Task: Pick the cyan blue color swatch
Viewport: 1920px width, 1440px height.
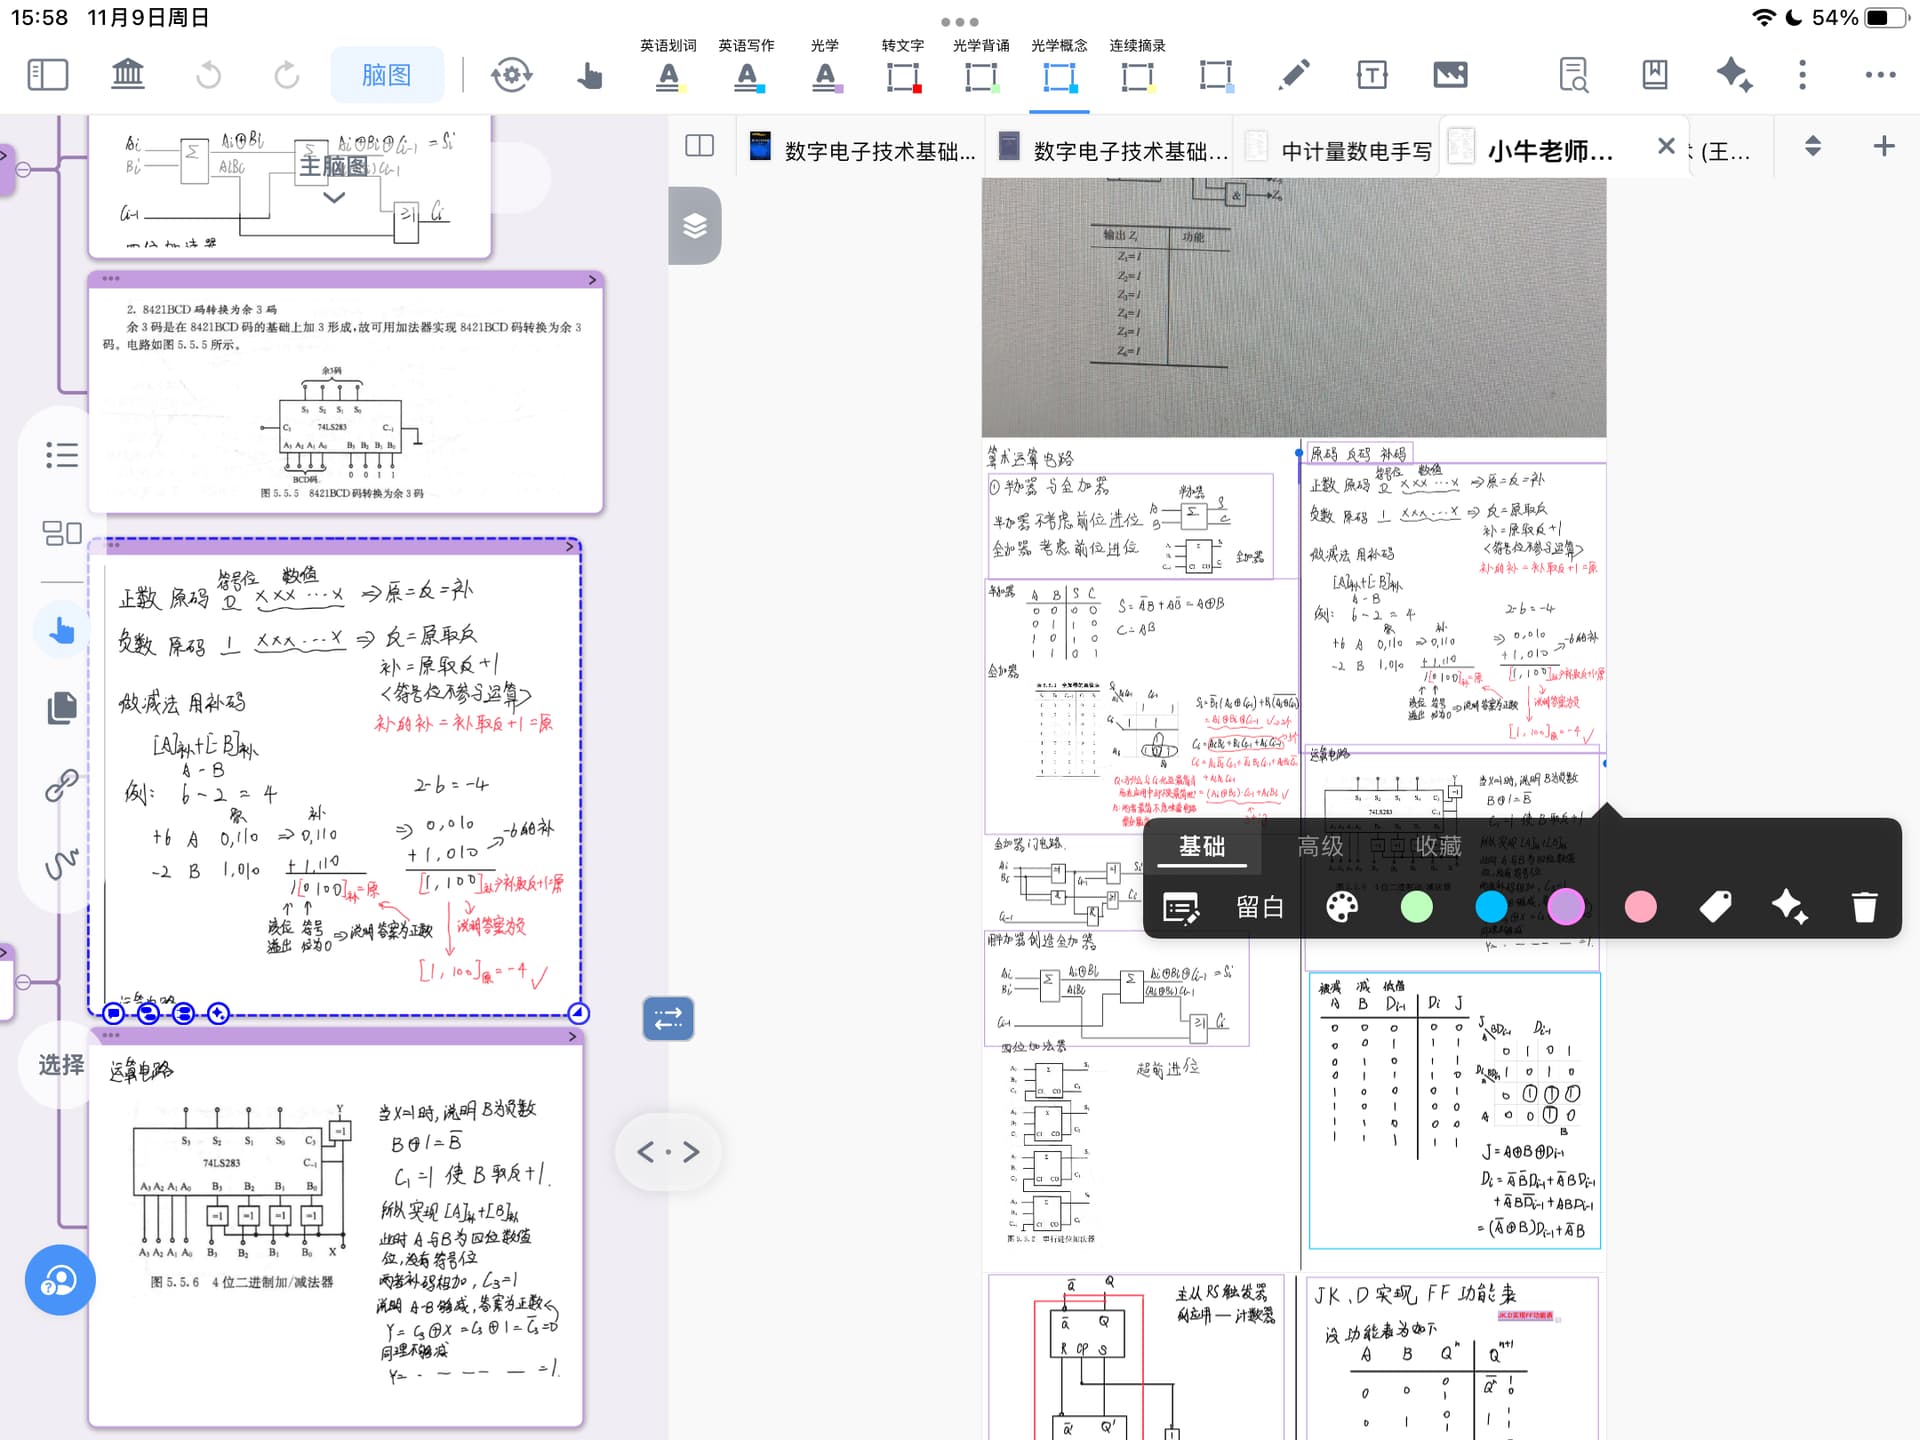Action: 1491,907
